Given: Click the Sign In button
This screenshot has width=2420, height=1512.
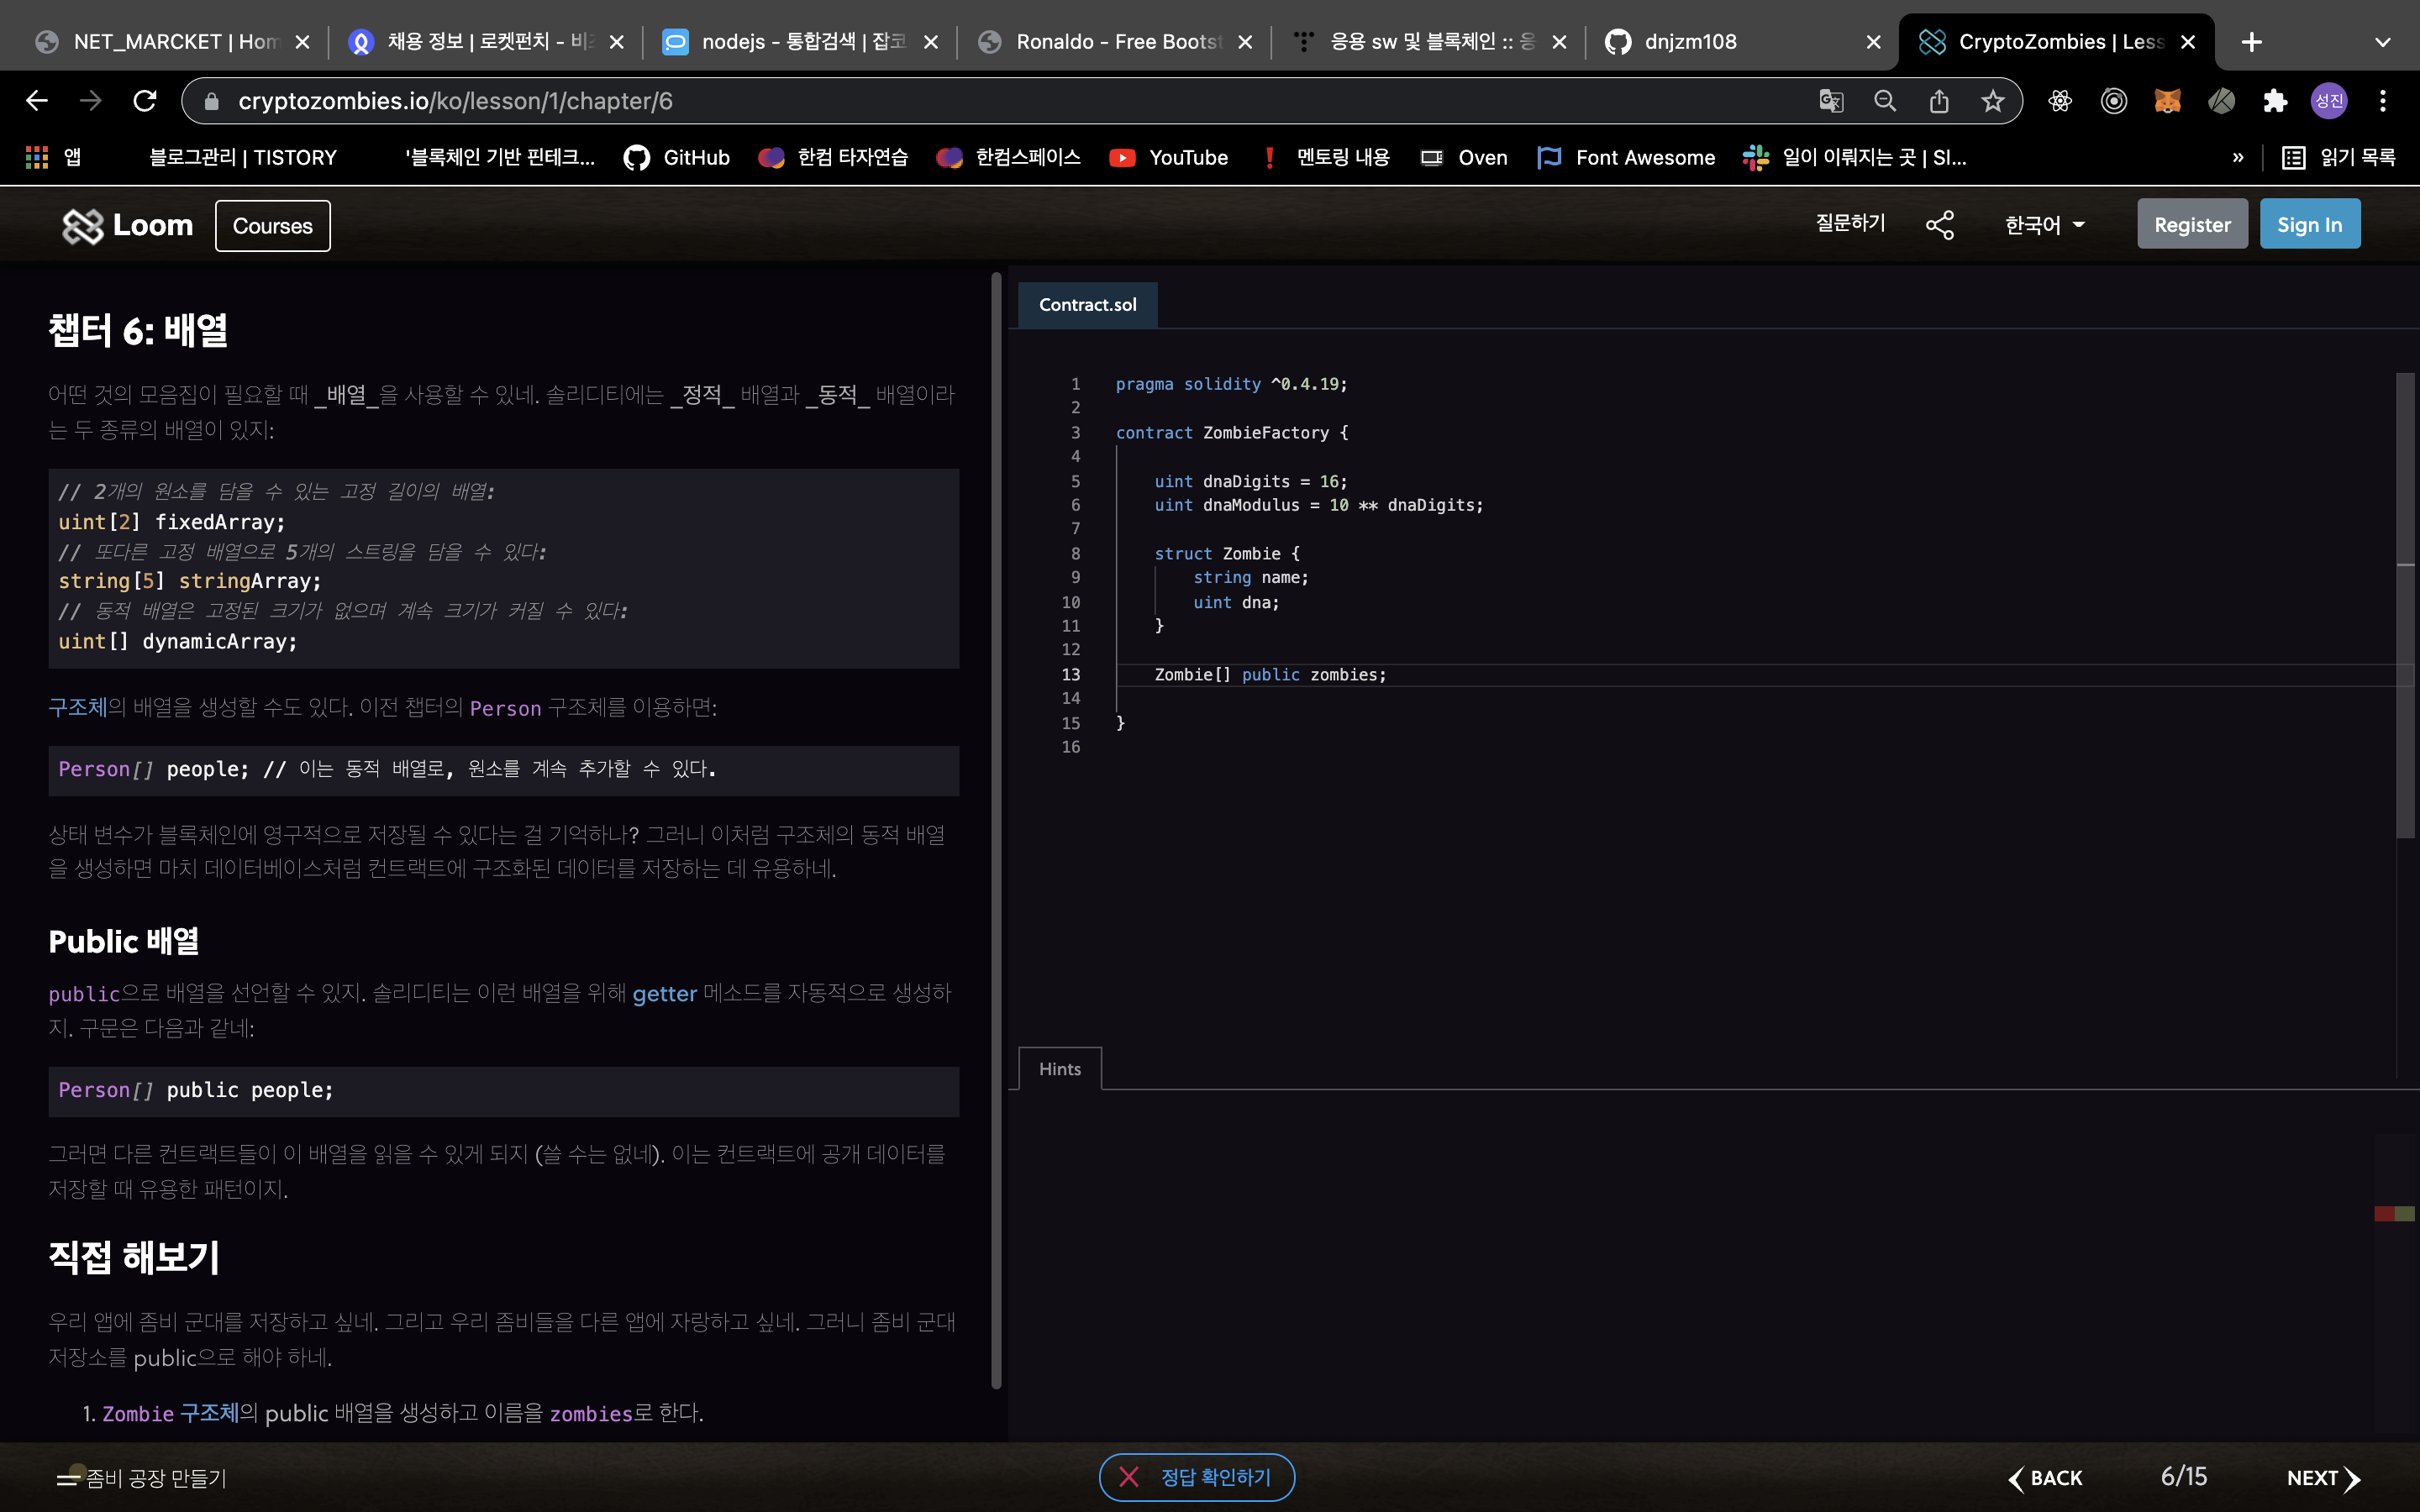Looking at the screenshot, I should 2309,225.
